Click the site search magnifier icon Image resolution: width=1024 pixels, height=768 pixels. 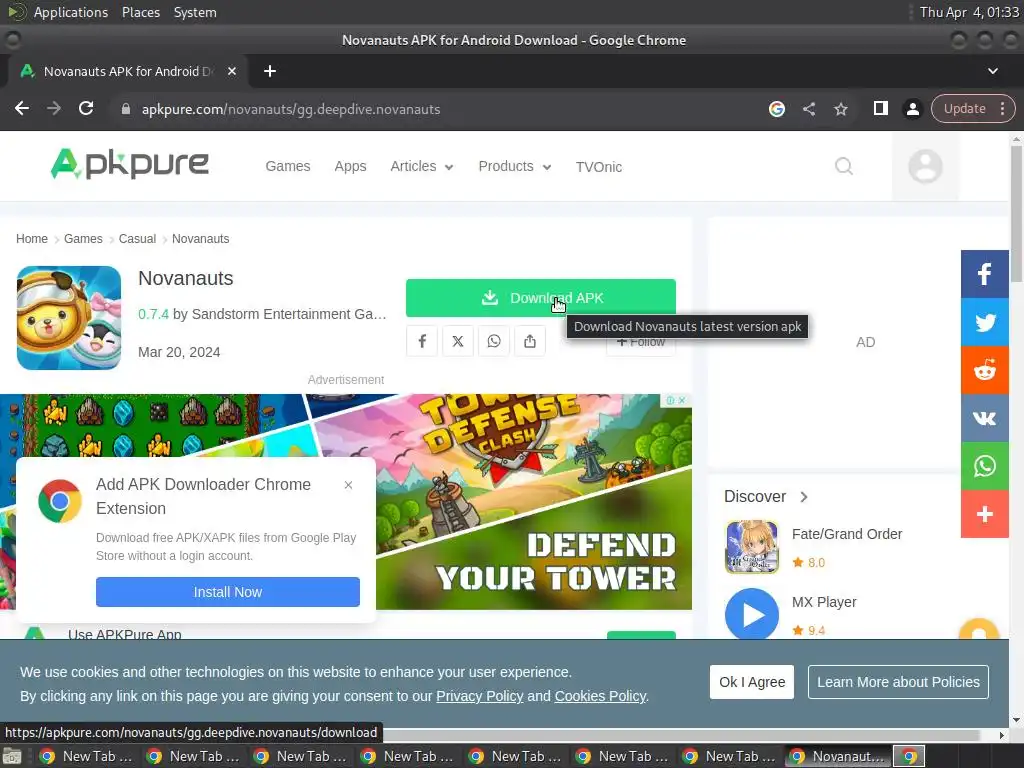pos(844,166)
